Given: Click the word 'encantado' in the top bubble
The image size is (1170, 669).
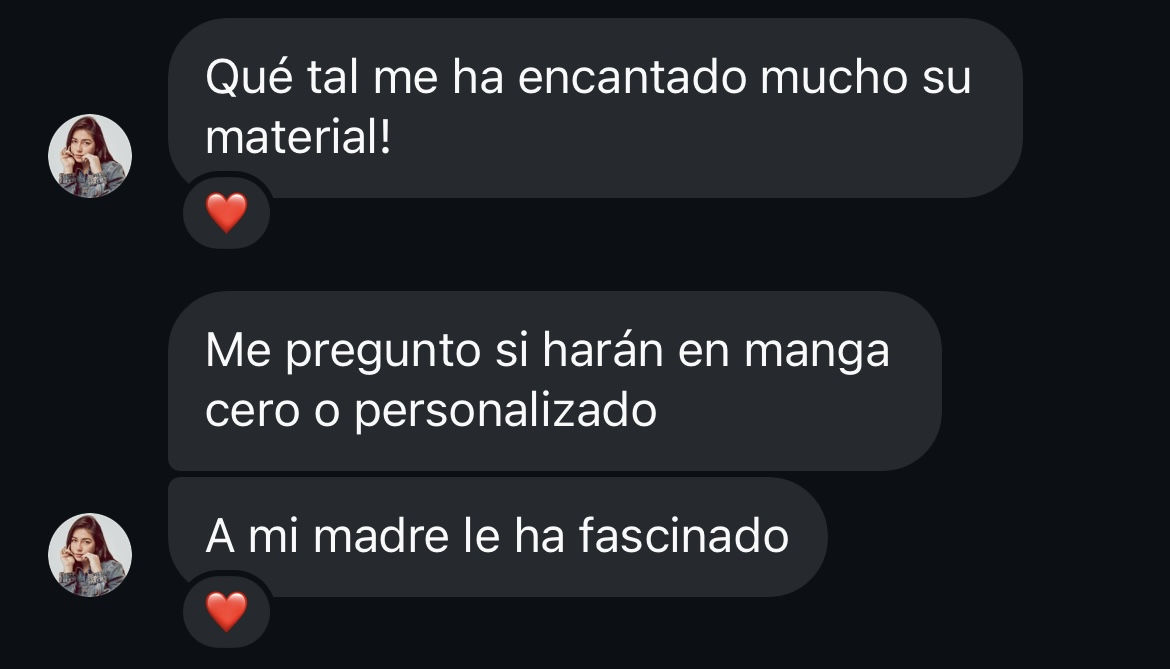Looking at the screenshot, I should click(x=632, y=78).
